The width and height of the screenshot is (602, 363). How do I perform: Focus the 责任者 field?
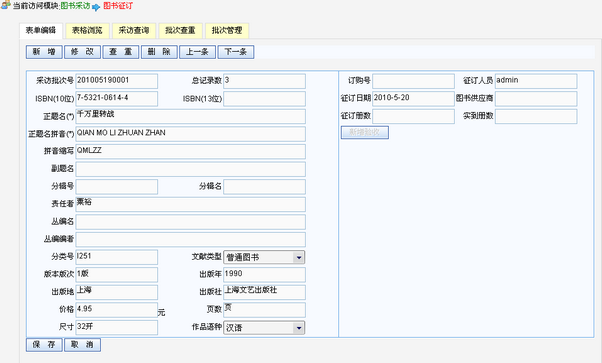point(190,204)
